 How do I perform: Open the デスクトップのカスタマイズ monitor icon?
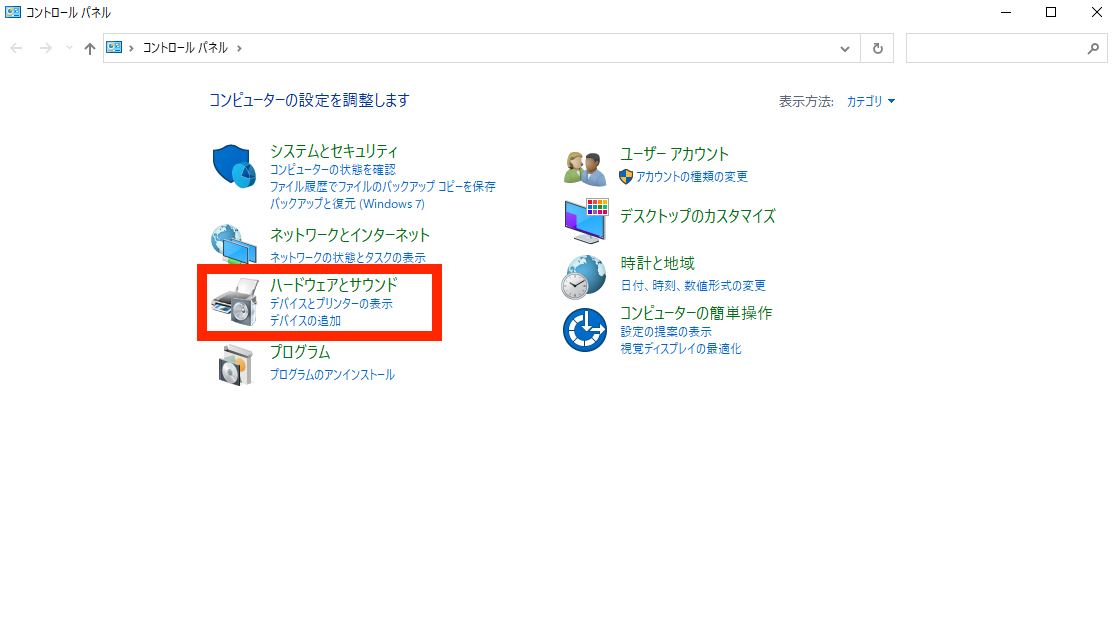coord(586,221)
